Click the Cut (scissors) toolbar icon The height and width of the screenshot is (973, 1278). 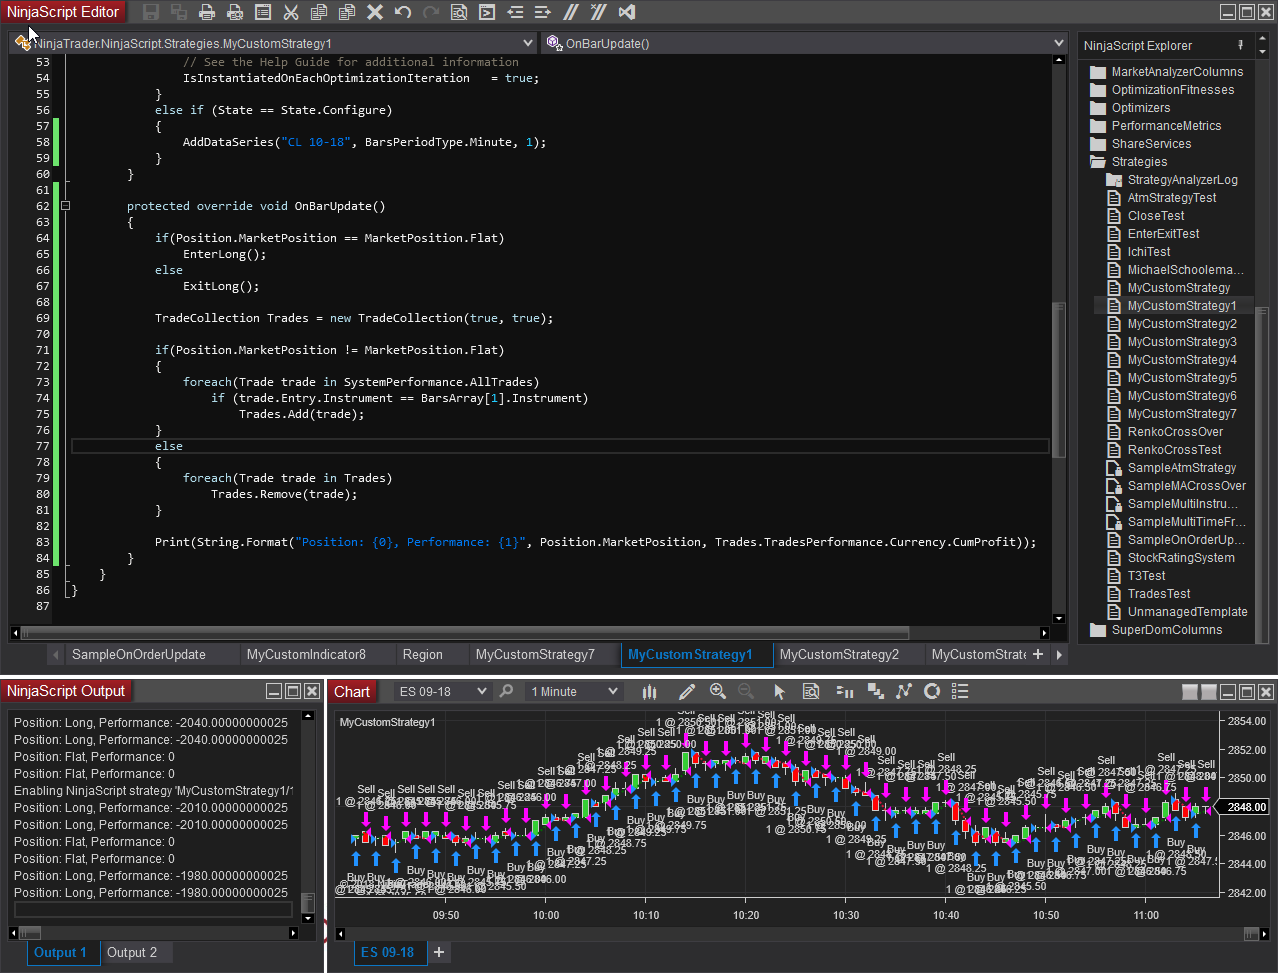pyautogui.click(x=291, y=12)
